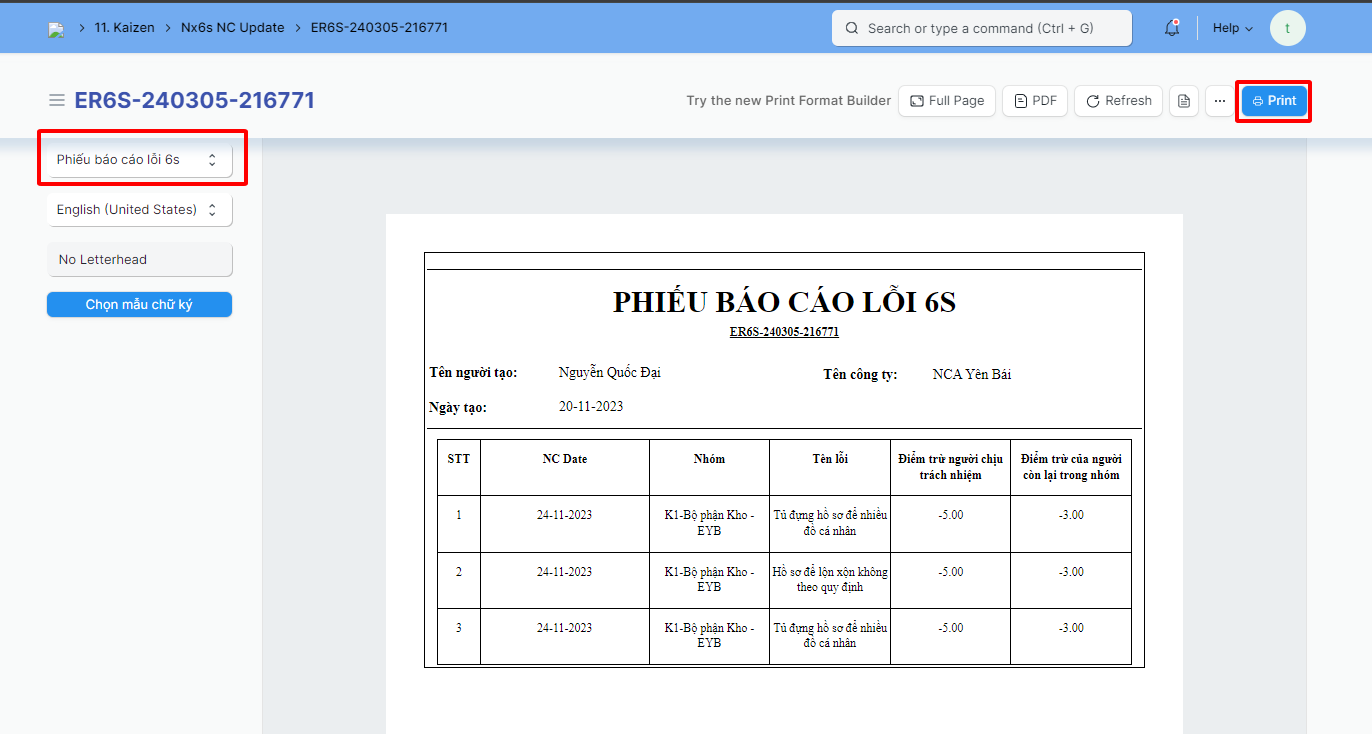Image resolution: width=1372 pixels, height=734 pixels.
Task: Click the document icon button beside Refresh
Action: pyautogui.click(x=1184, y=101)
